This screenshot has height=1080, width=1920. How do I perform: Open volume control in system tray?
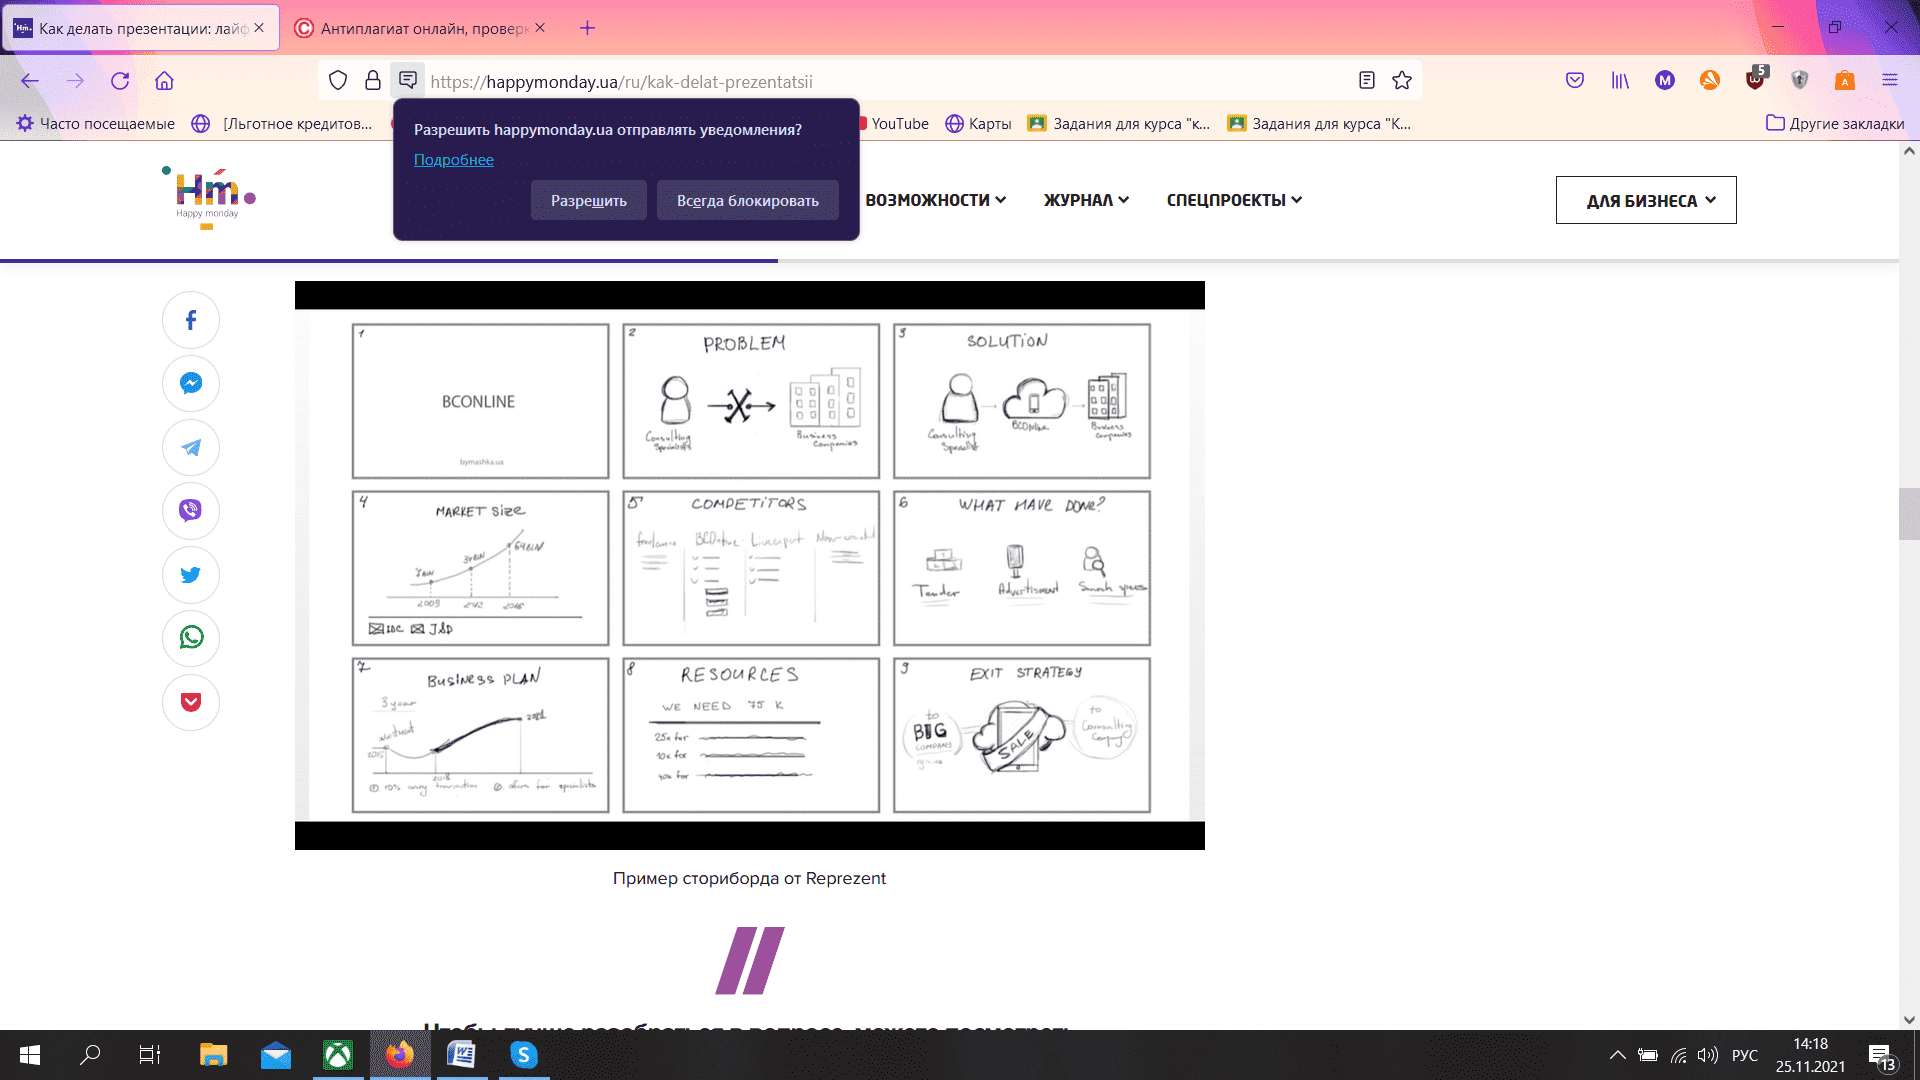pos(1708,1055)
